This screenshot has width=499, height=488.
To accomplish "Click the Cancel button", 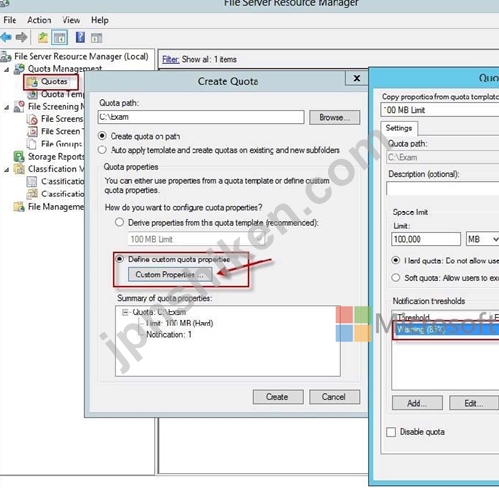I will [x=334, y=397].
